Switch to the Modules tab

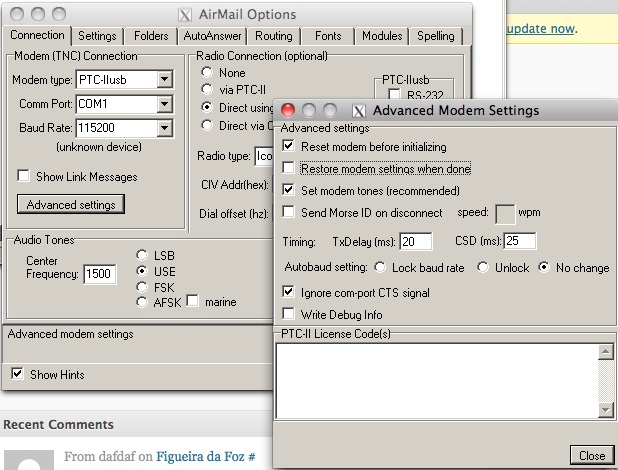tap(382, 36)
